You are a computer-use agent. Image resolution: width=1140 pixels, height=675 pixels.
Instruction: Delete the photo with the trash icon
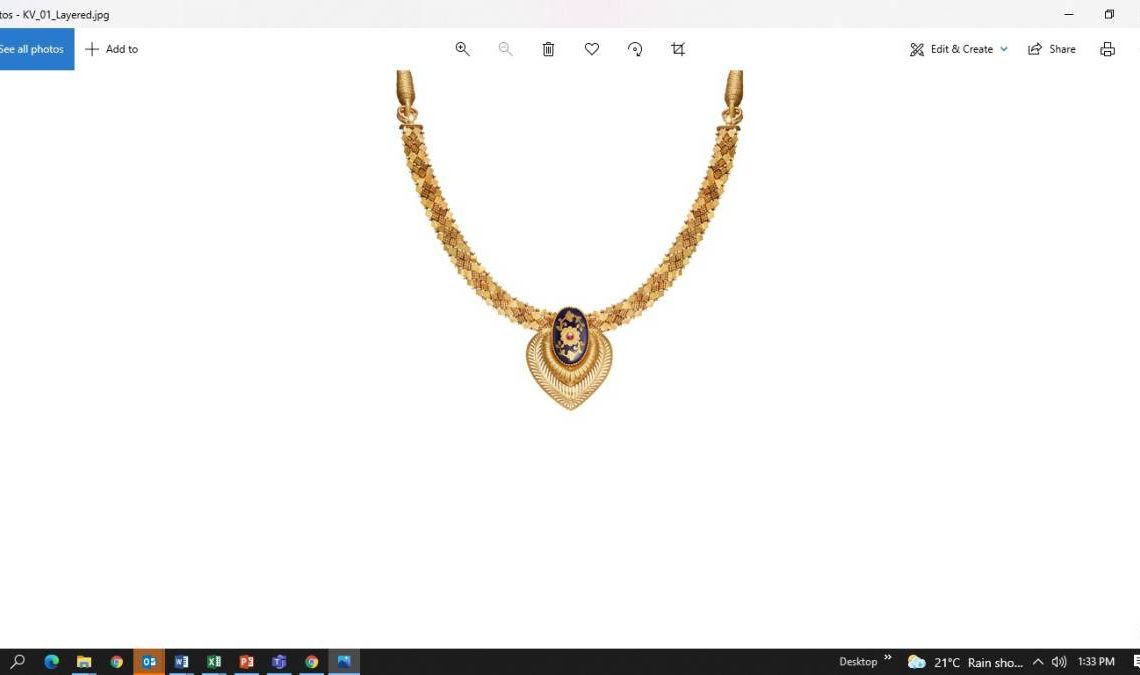pos(548,49)
